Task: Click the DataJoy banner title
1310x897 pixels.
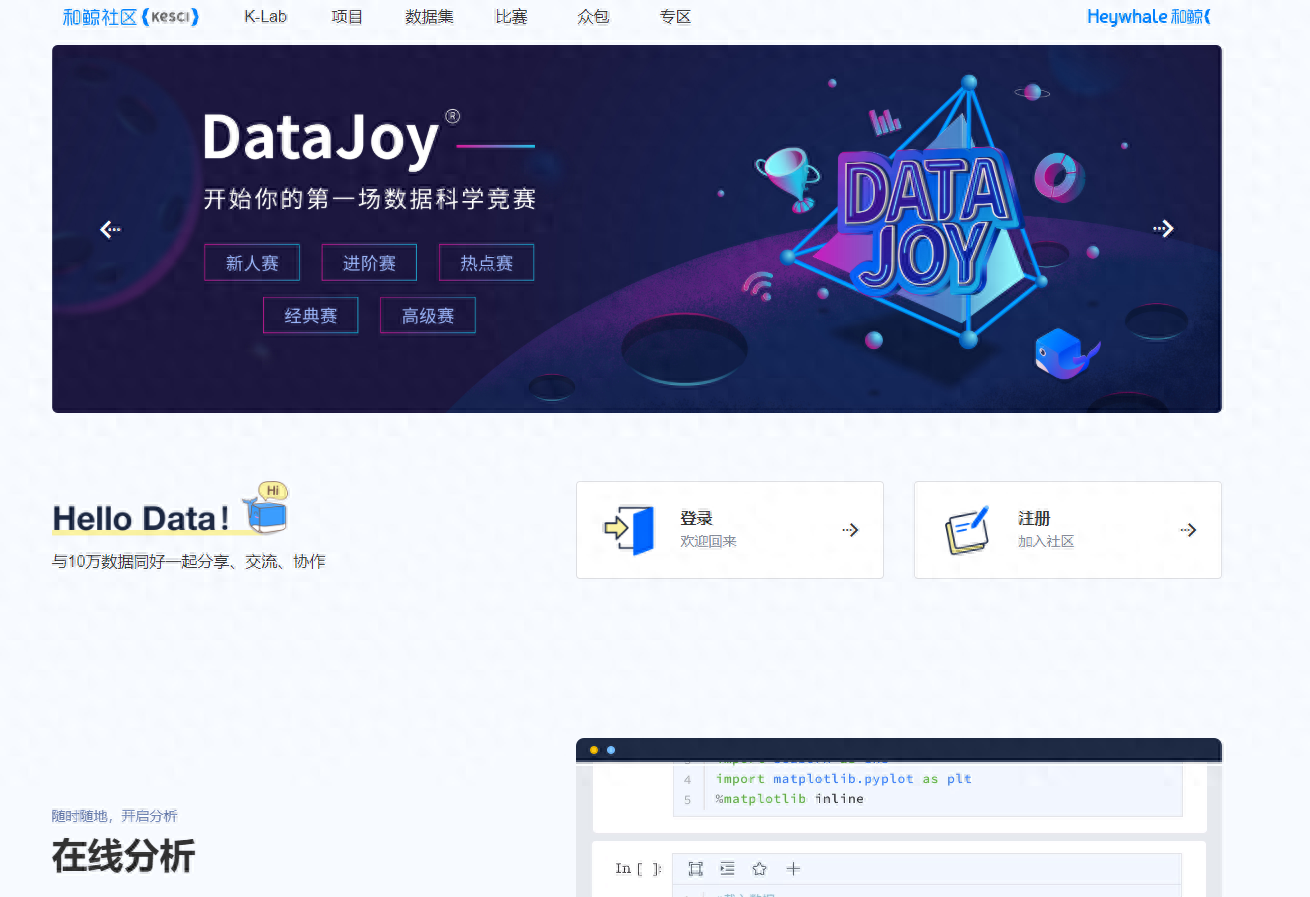Action: [x=322, y=138]
